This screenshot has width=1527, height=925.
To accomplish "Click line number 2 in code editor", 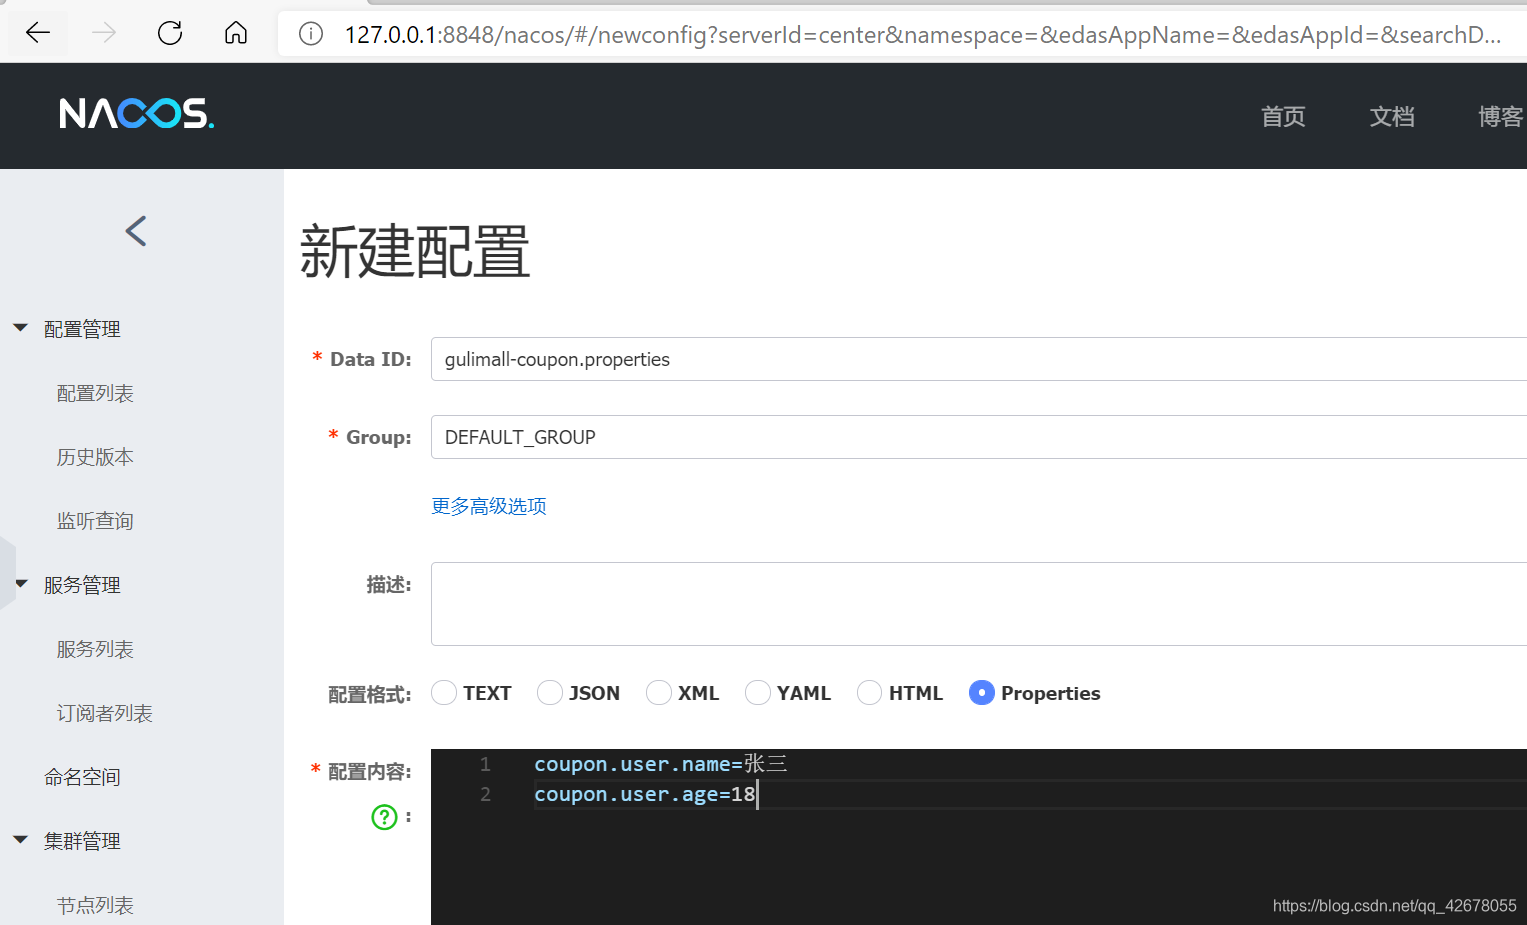I will [485, 794].
